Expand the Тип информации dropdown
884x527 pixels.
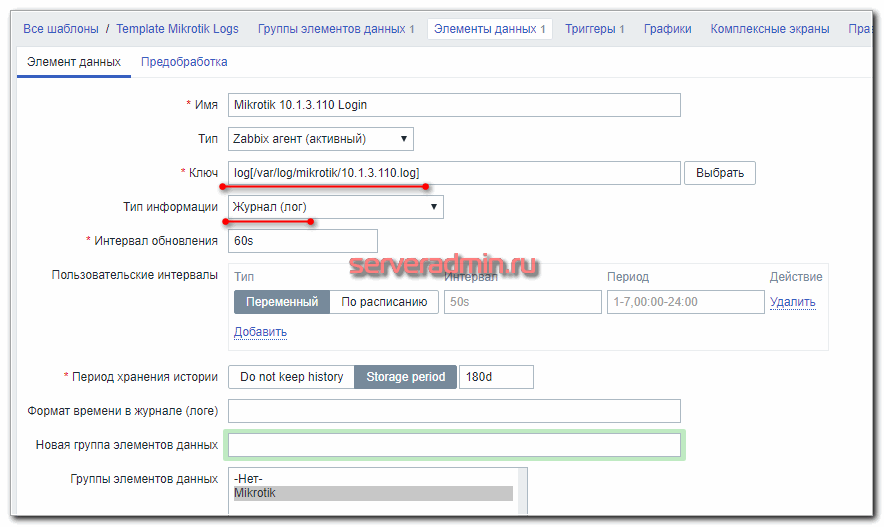(336, 207)
